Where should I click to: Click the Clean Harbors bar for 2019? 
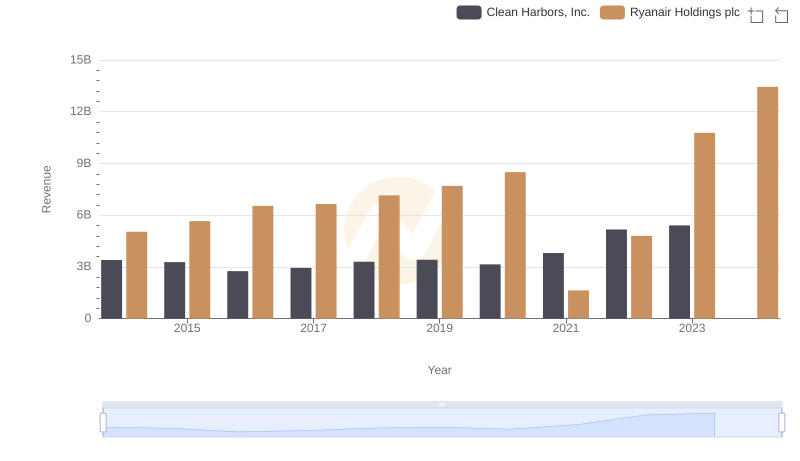(x=427, y=289)
